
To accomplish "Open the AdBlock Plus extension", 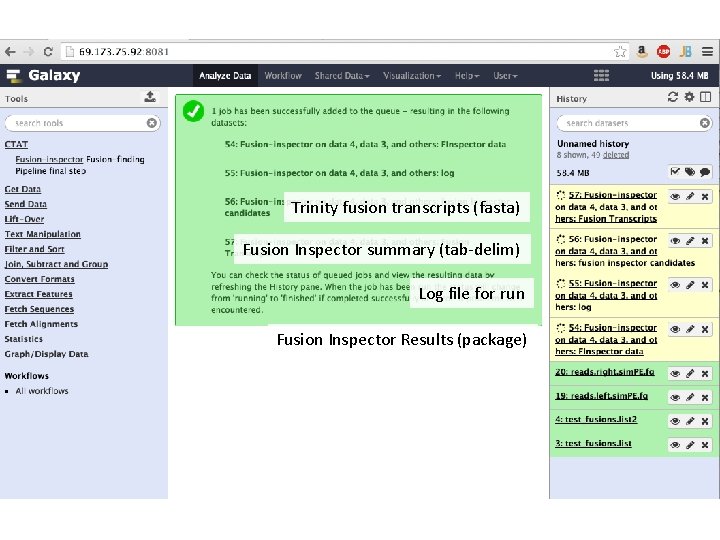I will 664,51.
